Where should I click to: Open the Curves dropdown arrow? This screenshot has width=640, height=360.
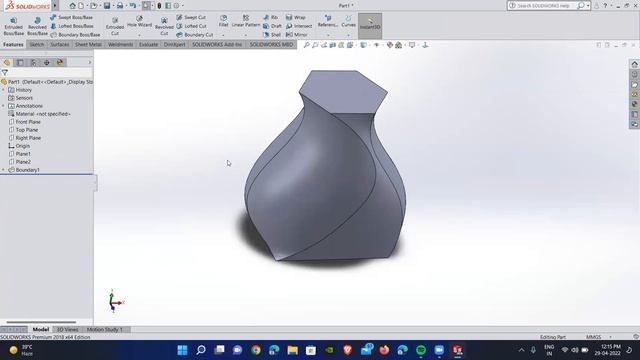click(x=348, y=35)
